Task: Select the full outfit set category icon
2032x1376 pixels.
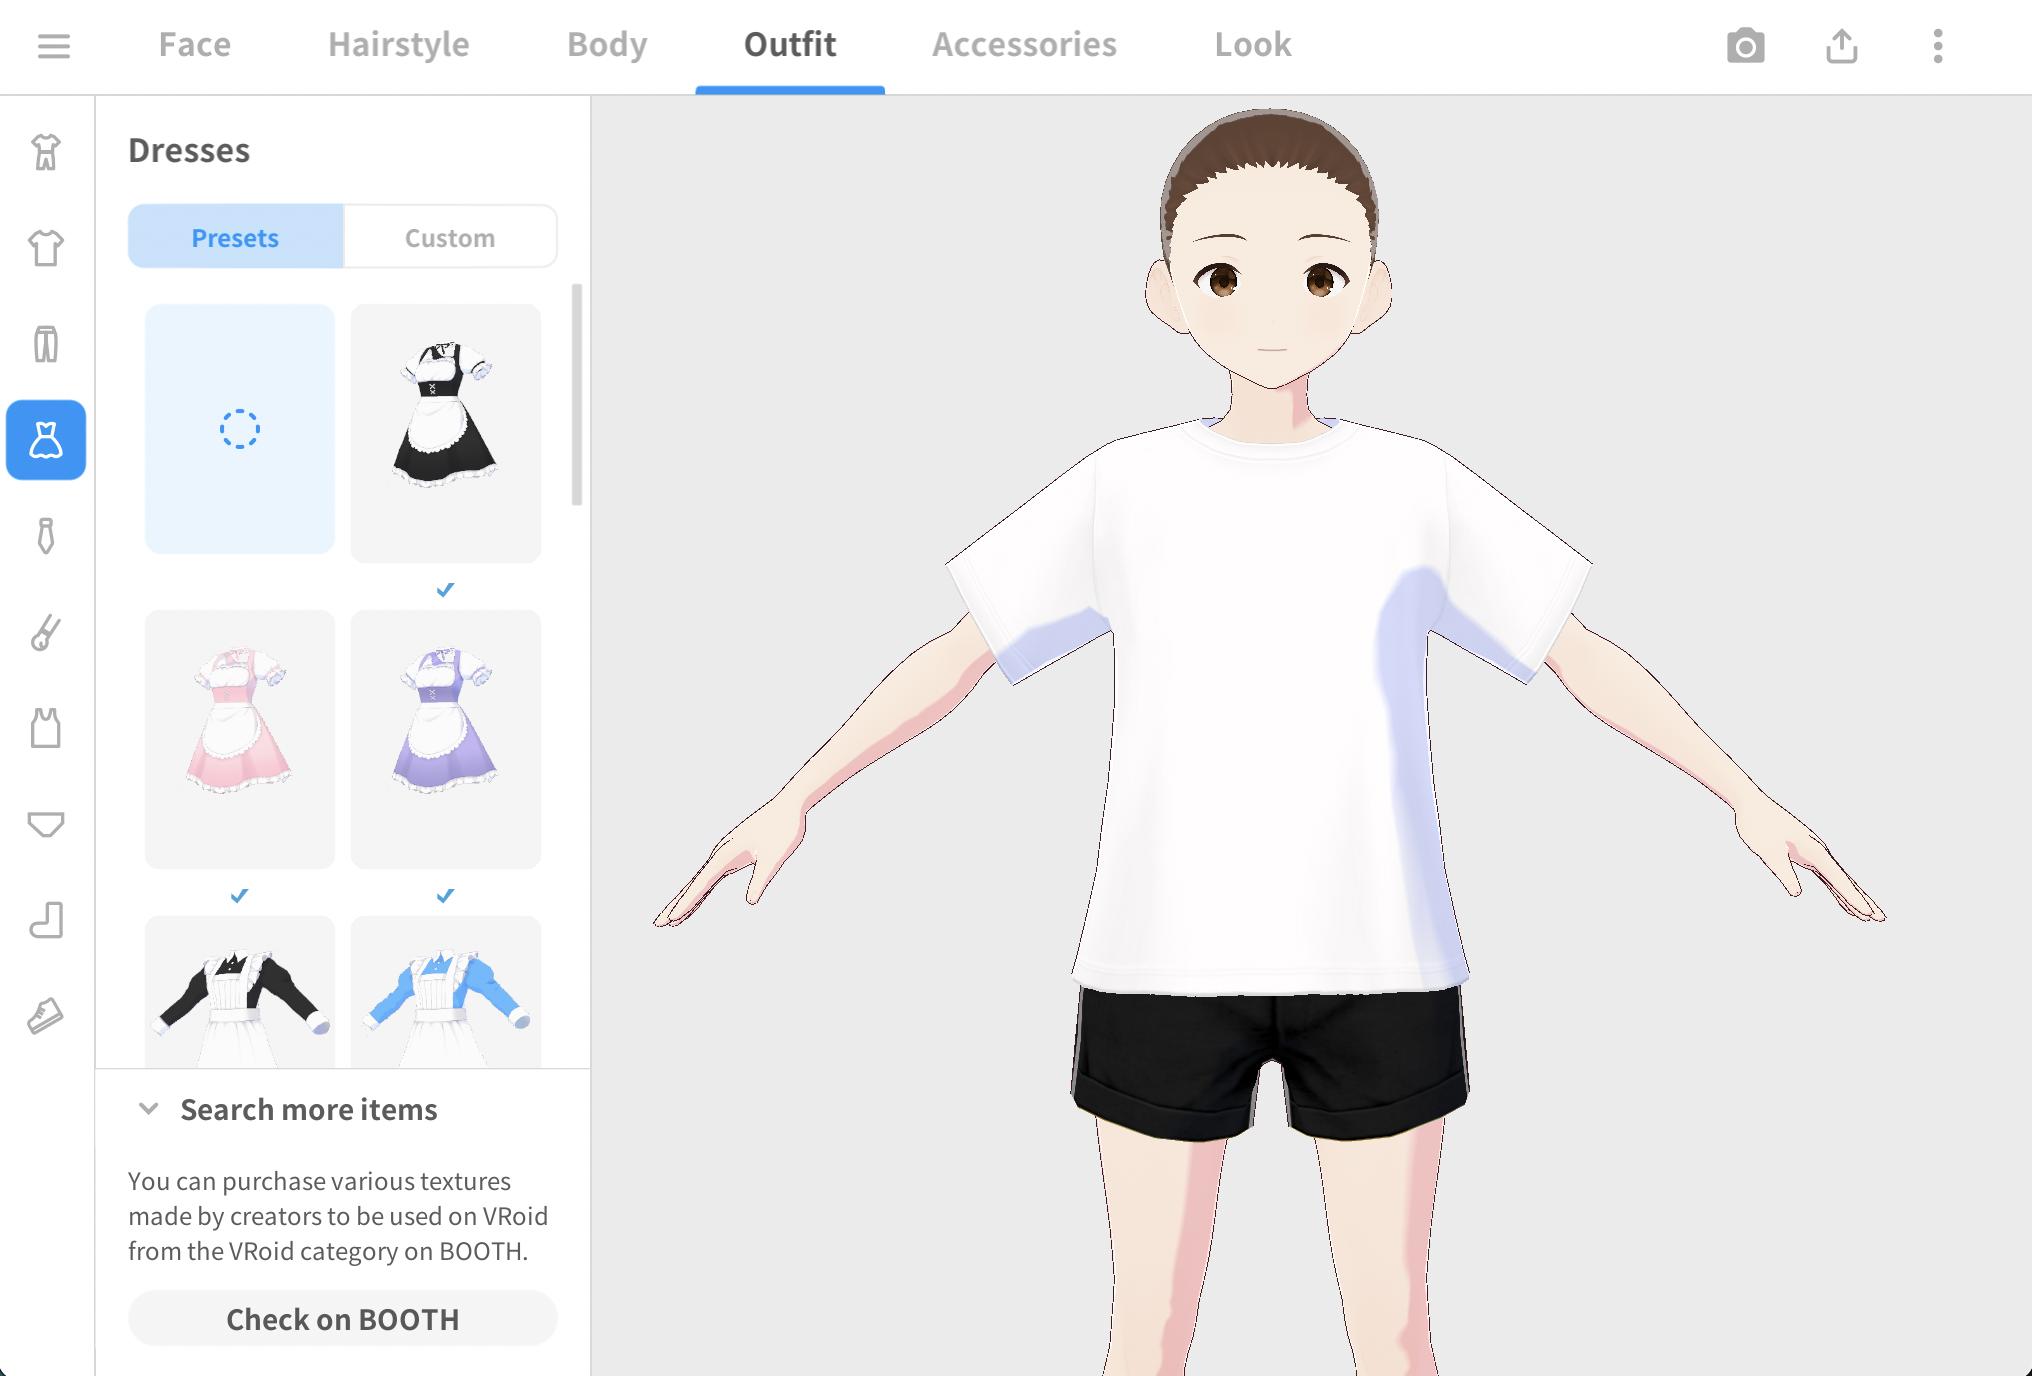Action: click(x=46, y=152)
